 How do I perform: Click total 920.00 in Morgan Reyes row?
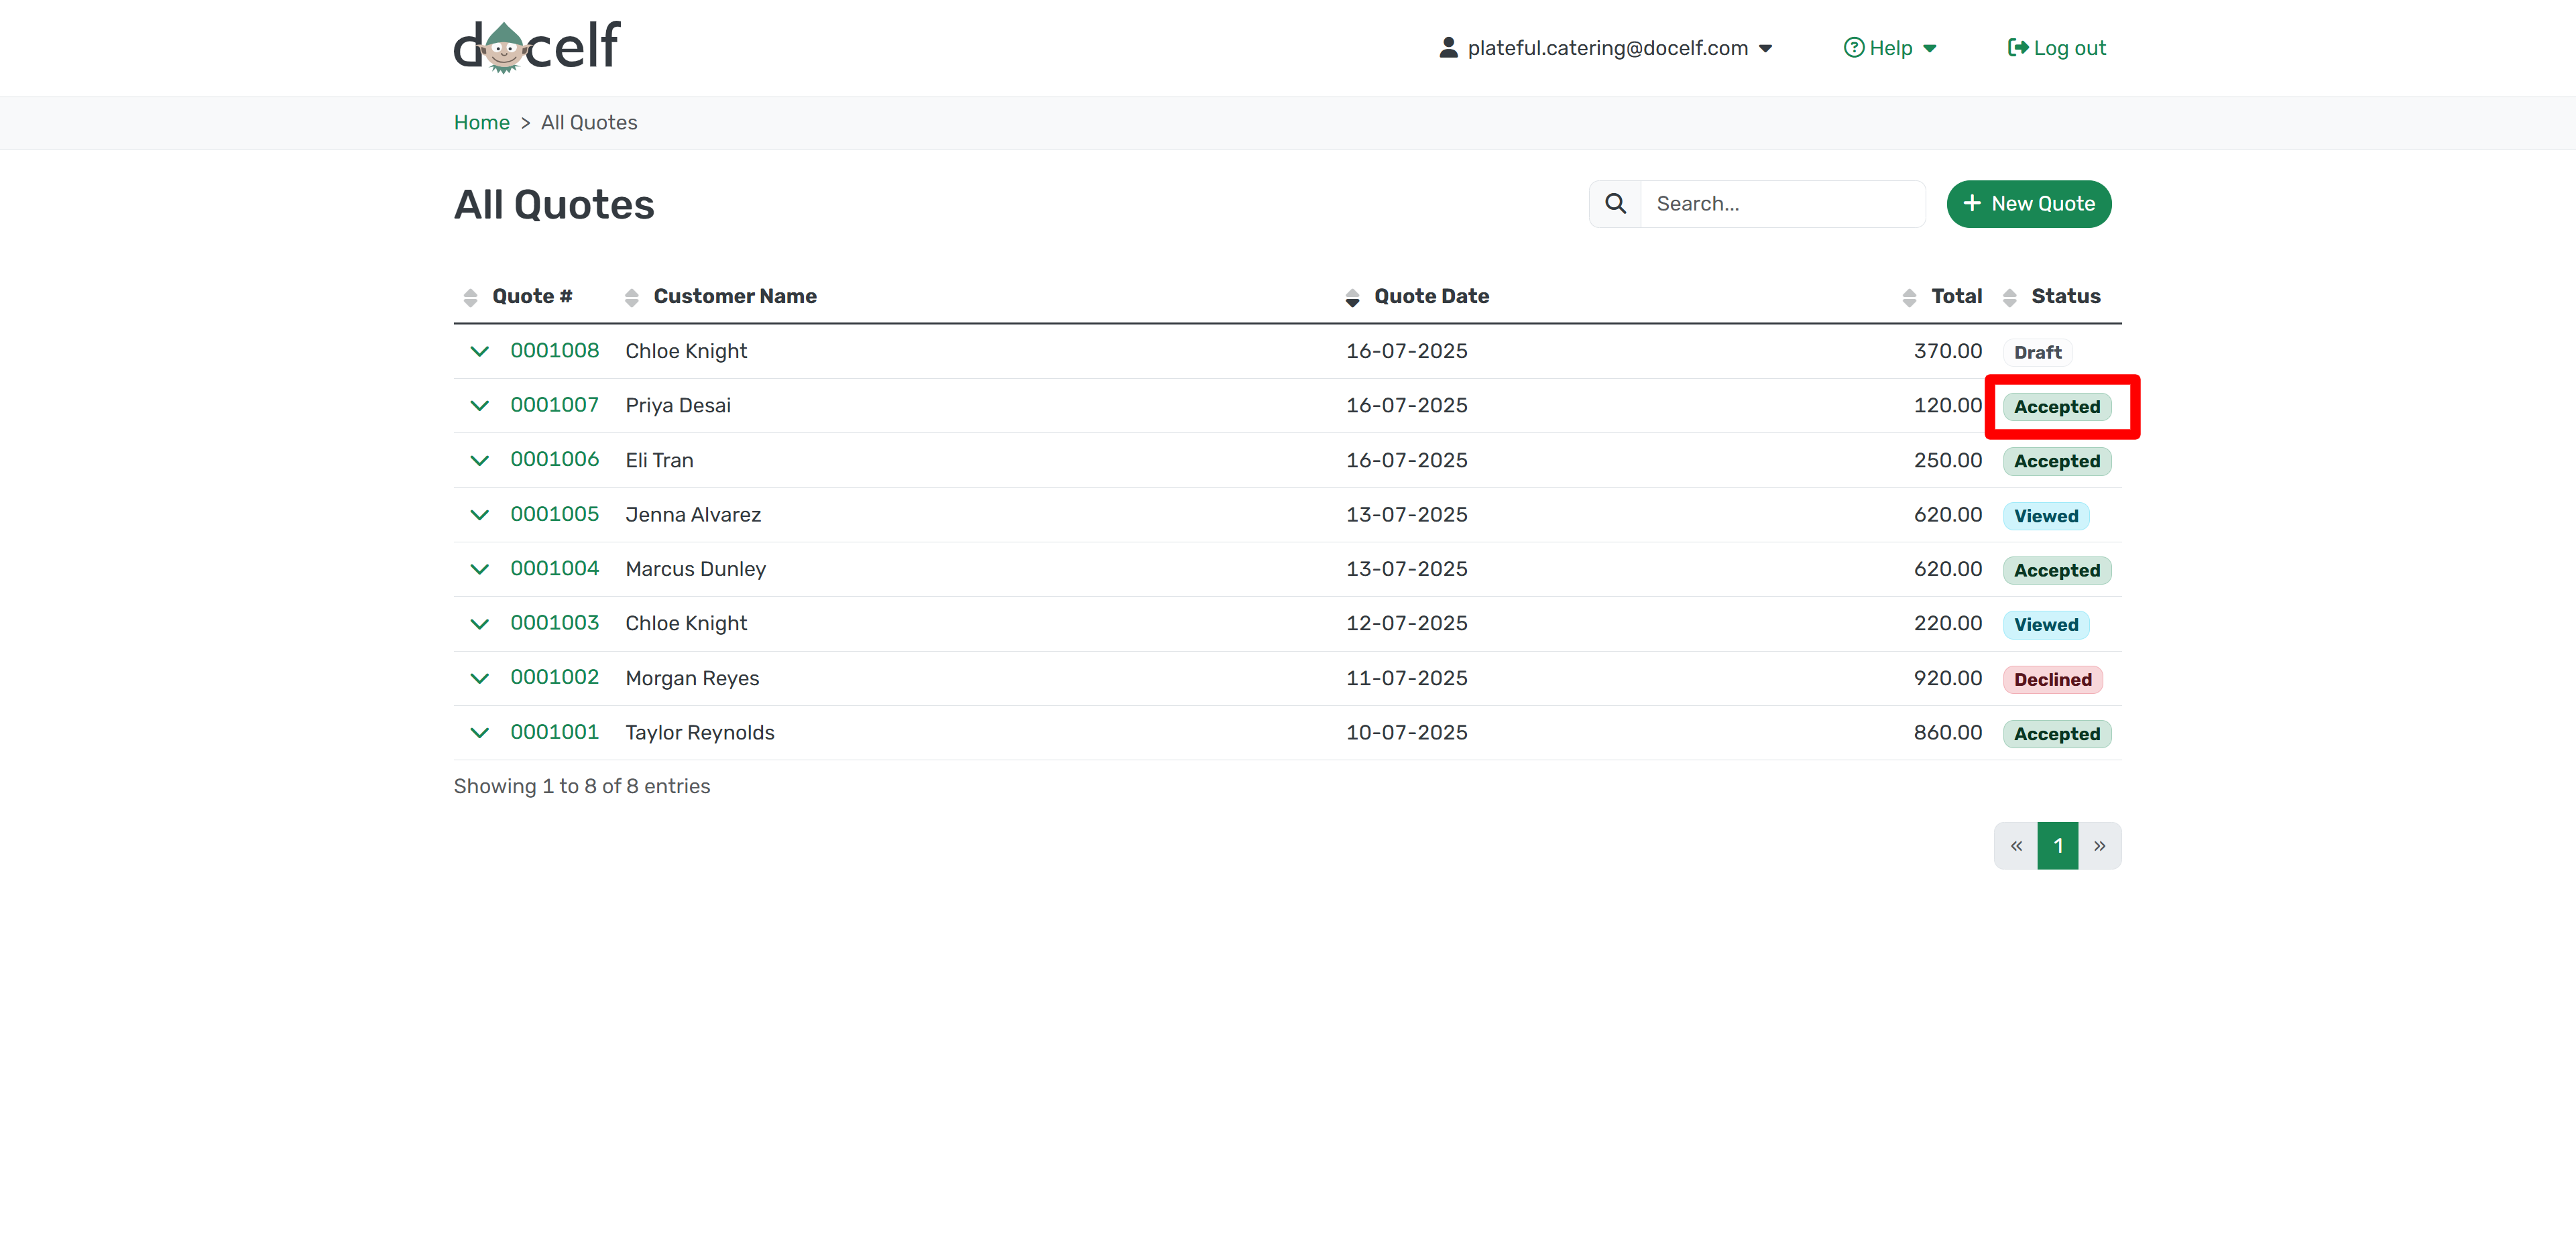(1947, 678)
